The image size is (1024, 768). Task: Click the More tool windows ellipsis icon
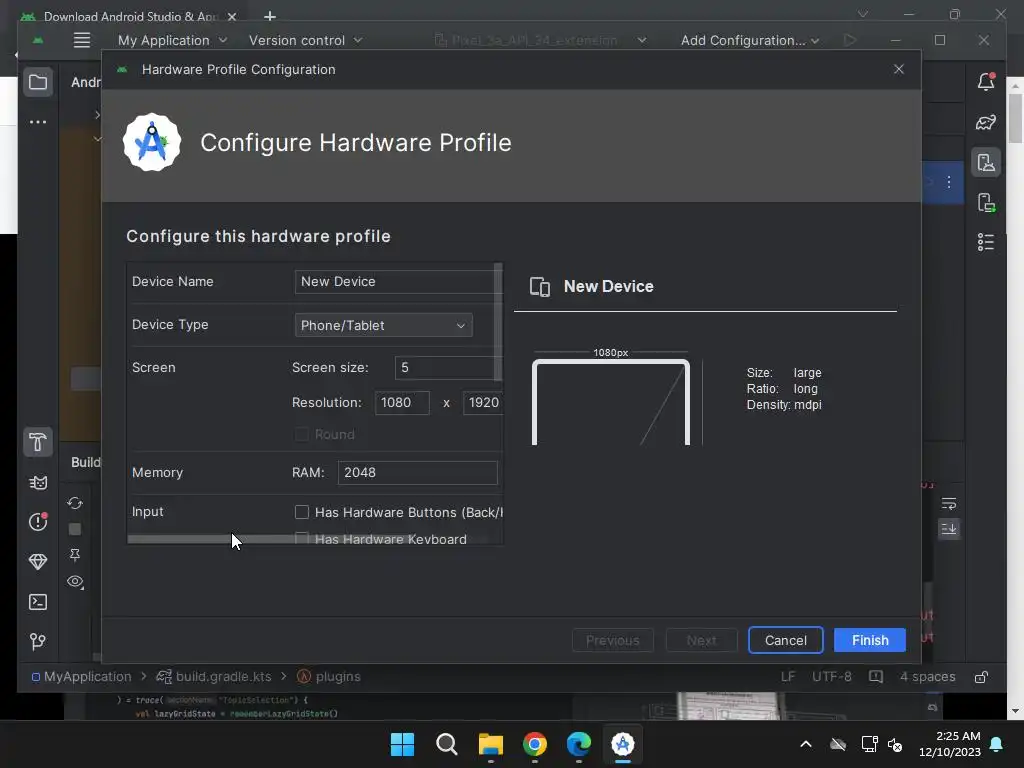pos(38,122)
